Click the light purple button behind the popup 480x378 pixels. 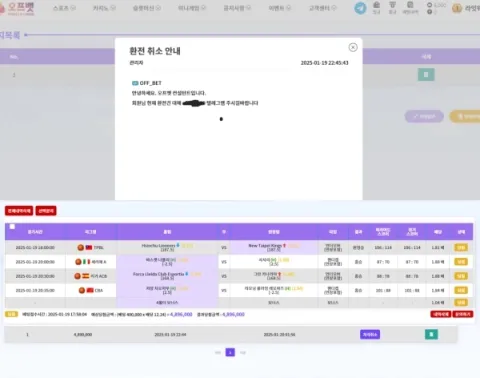tap(424, 116)
